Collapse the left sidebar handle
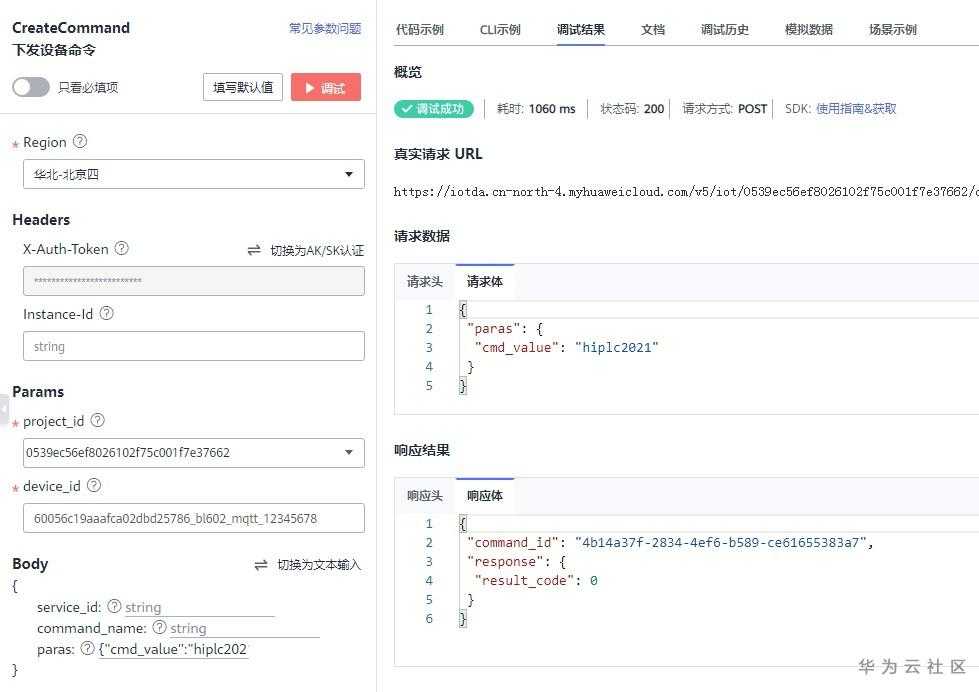This screenshot has height=692, width=979. [4, 410]
